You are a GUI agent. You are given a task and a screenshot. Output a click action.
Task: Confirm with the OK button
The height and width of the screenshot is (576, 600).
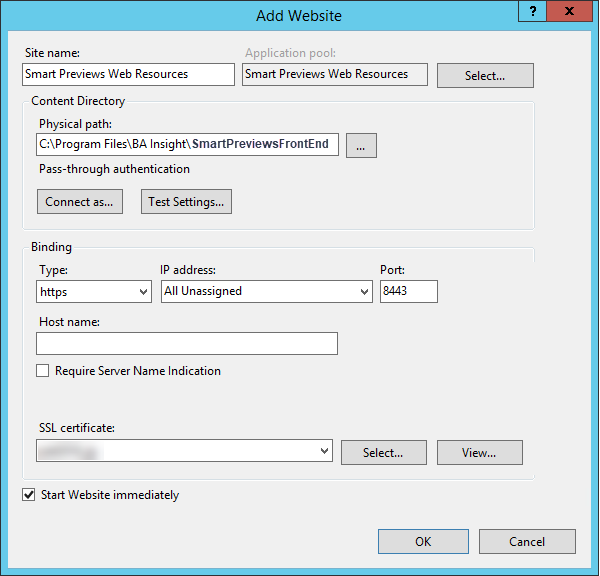tap(423, 542)
